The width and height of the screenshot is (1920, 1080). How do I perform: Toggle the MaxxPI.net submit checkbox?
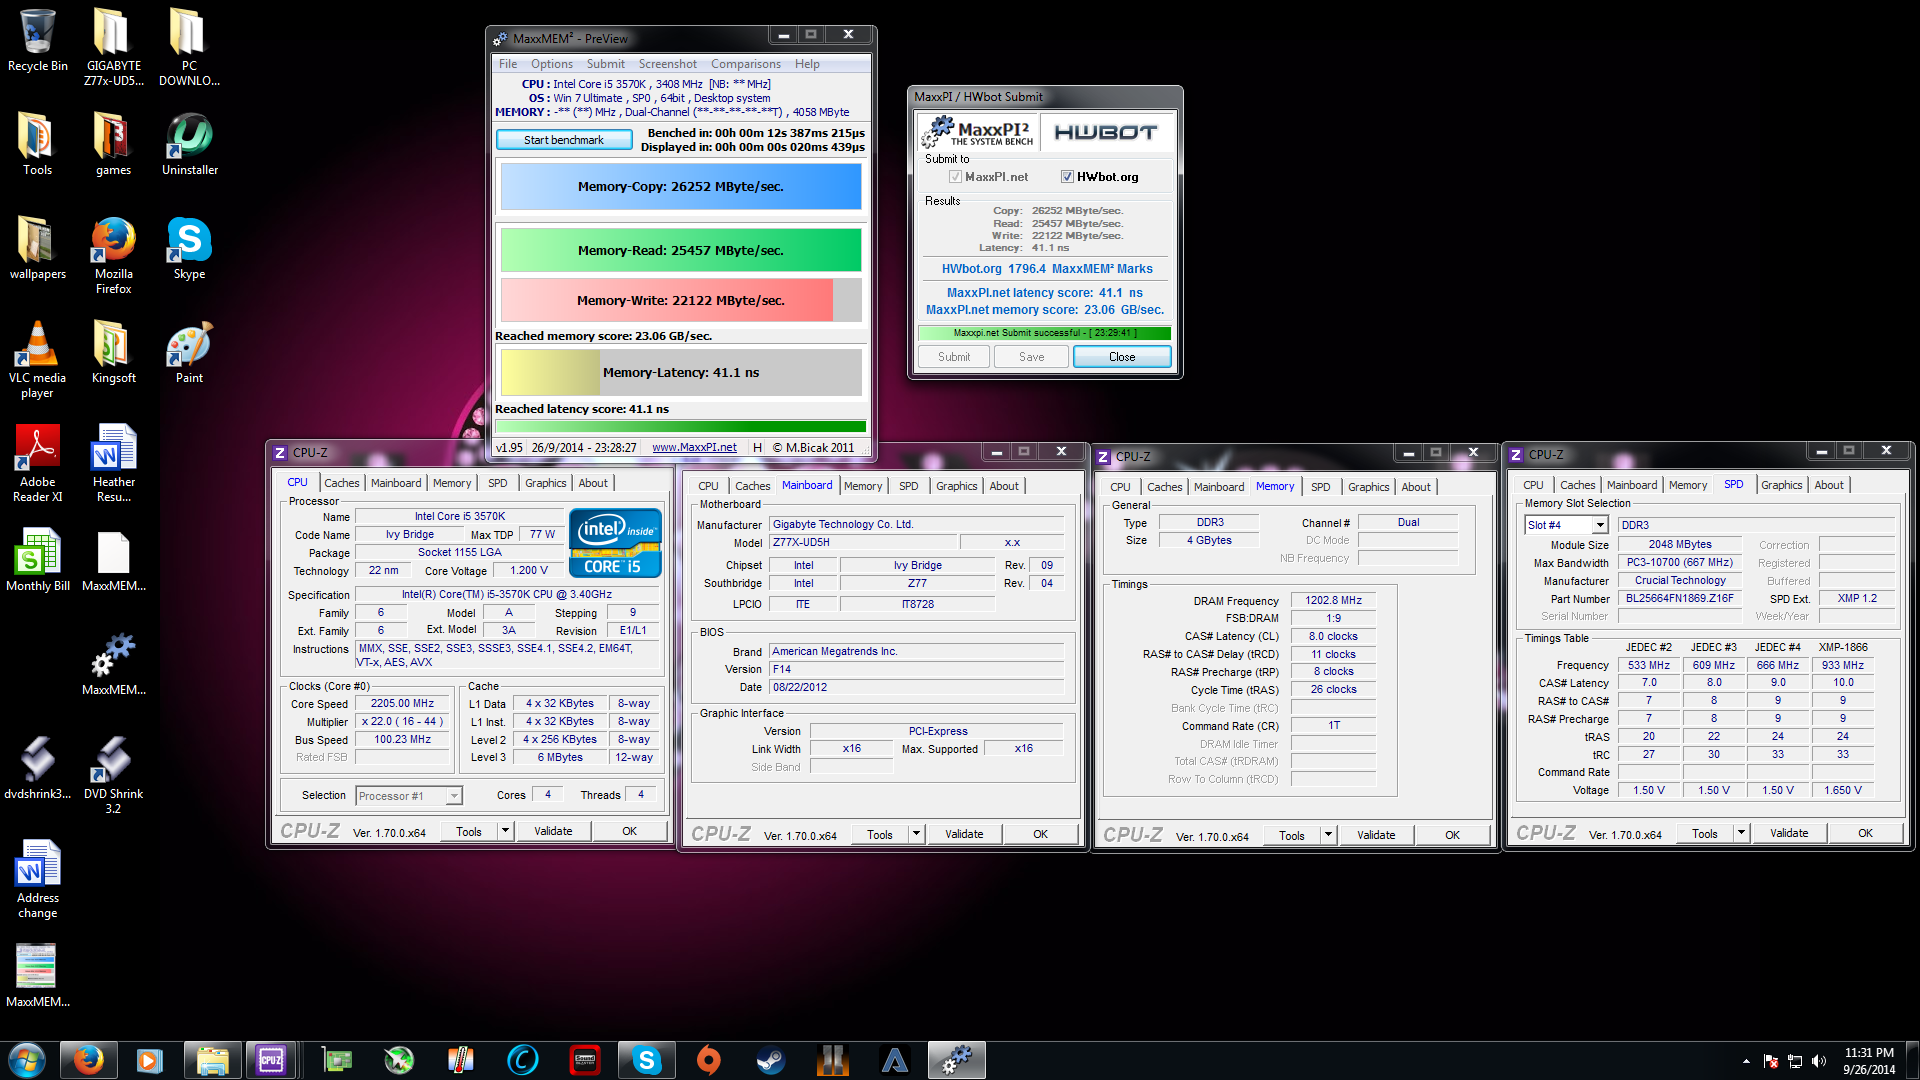click(x=955, y=177)
